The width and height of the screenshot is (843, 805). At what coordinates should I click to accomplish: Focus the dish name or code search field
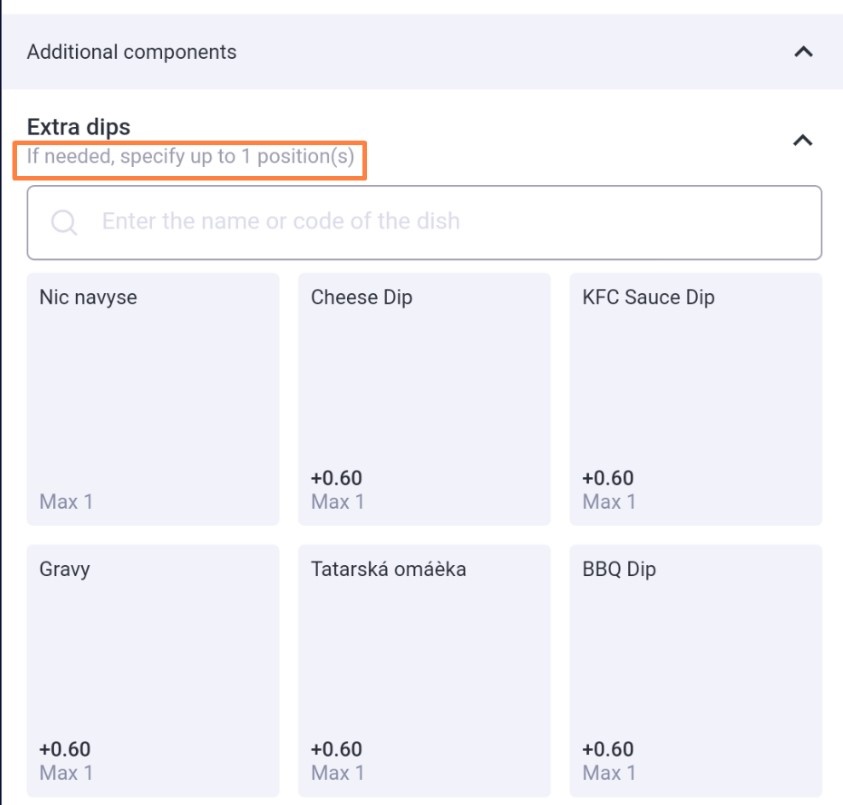pos(424,222)
